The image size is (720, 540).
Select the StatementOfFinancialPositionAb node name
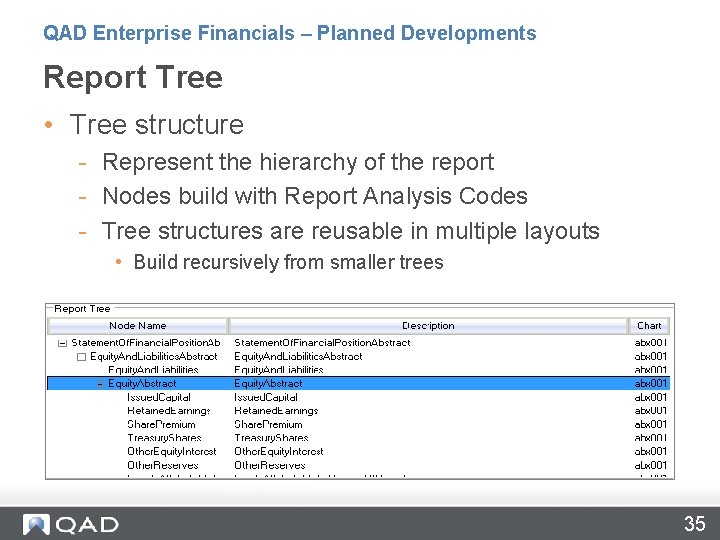click(x=146, y=343)
